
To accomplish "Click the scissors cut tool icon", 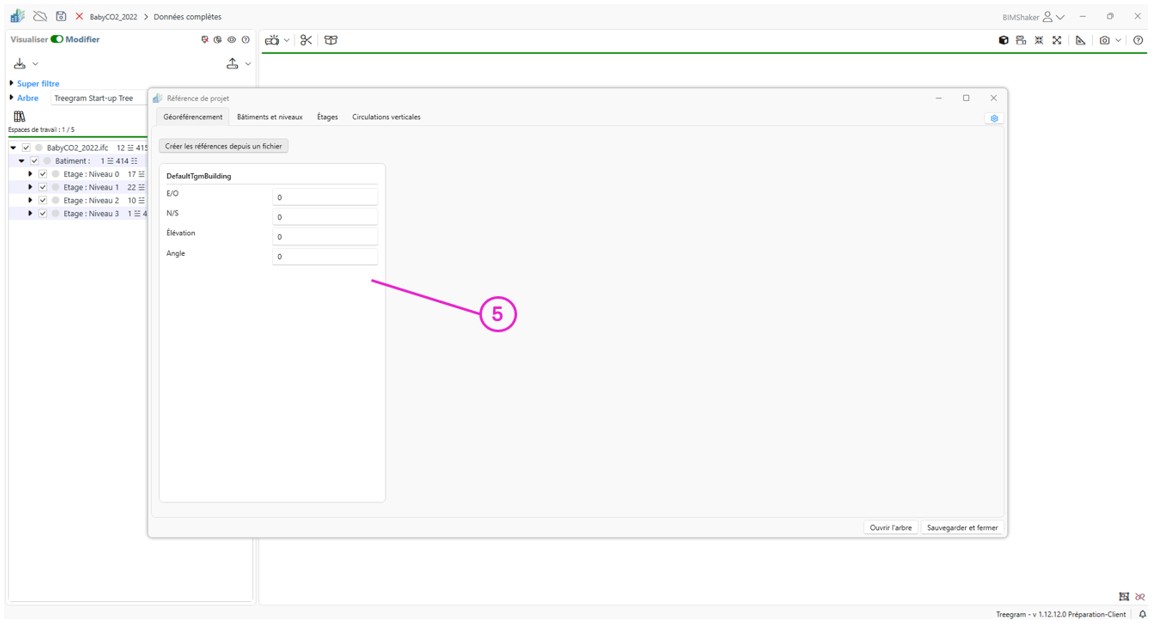I will point(306,40).
